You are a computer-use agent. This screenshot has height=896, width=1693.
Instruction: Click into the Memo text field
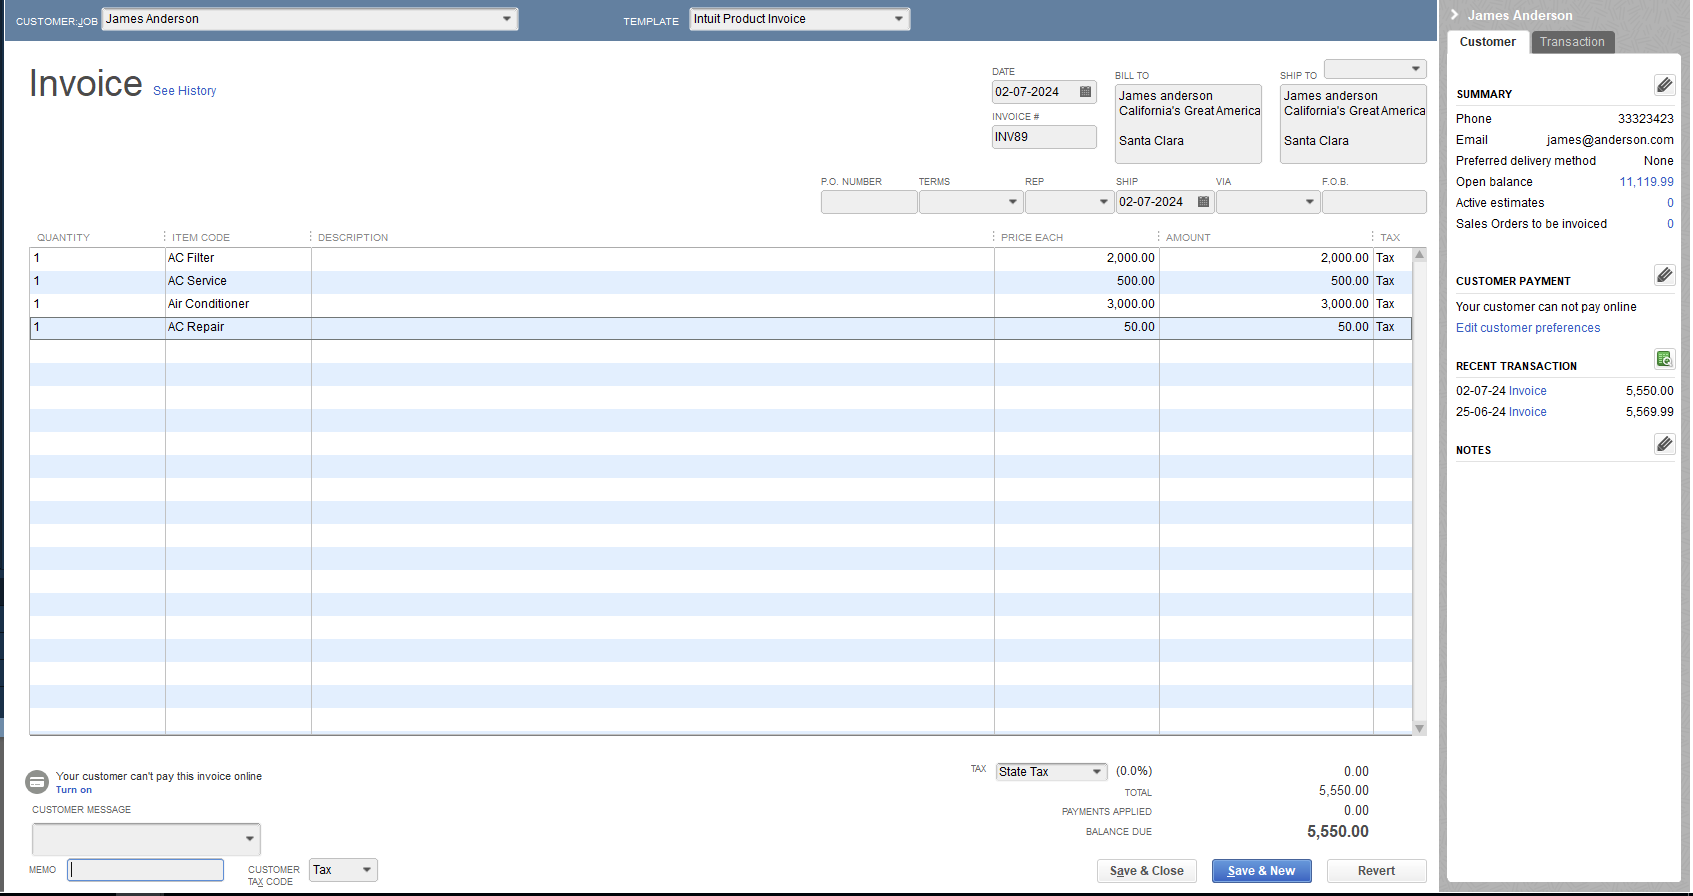146,870
